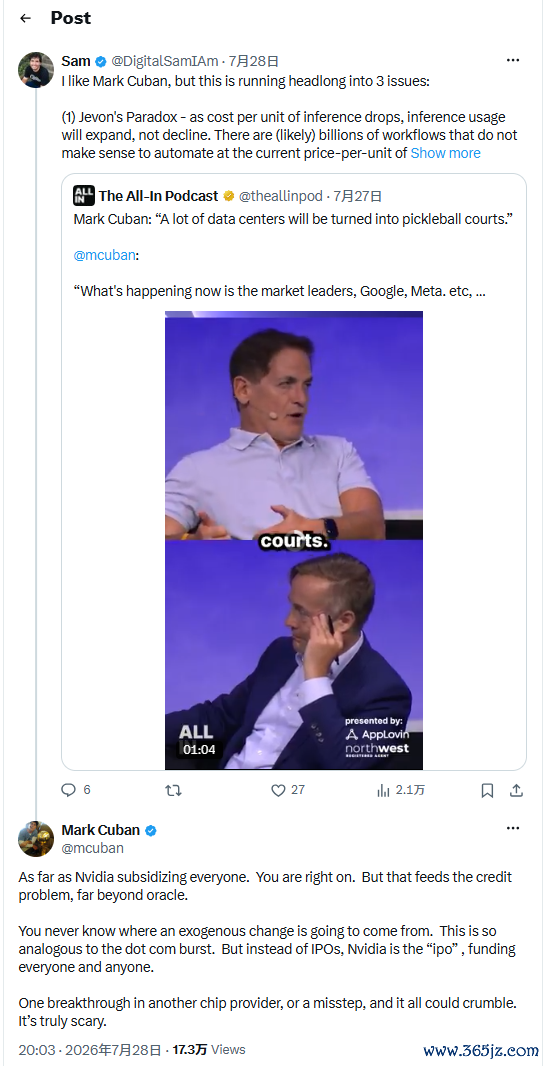The height and width of the screenshot is (1066, 546).
Task: Open Mark Cuban's profile avatar
Action: (36, 838)
